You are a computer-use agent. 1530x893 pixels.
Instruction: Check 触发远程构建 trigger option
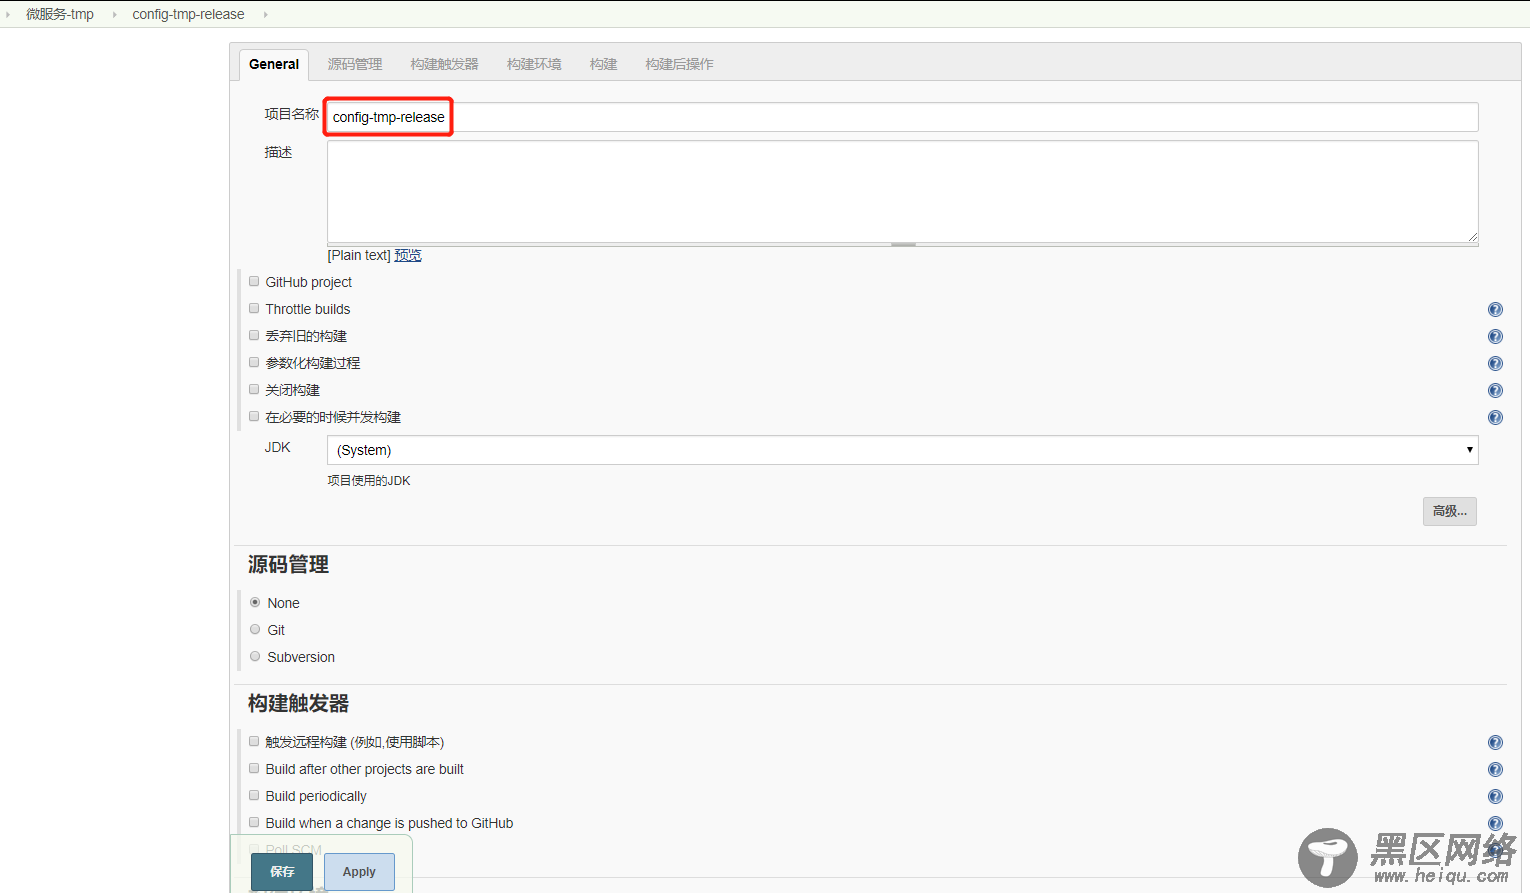[x=254, y=742]
